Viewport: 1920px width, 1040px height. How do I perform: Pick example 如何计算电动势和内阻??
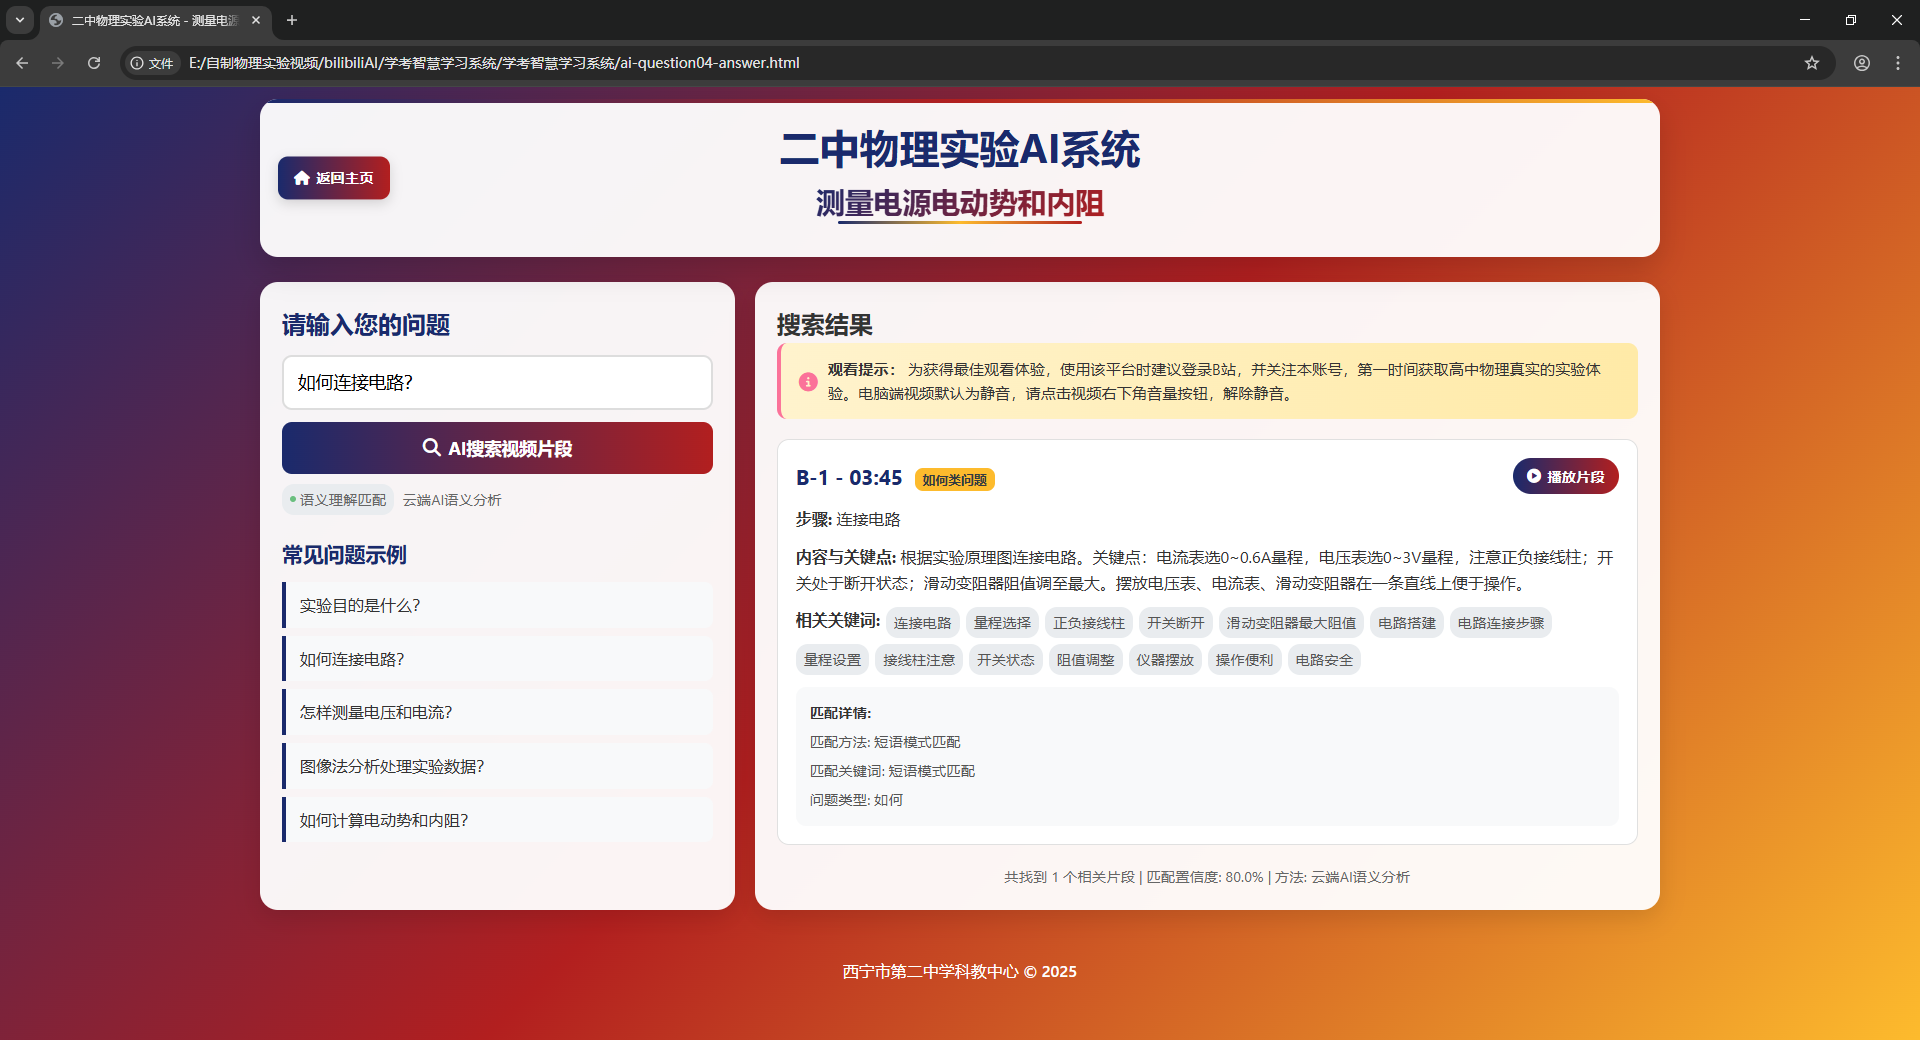tap(498, 820)
